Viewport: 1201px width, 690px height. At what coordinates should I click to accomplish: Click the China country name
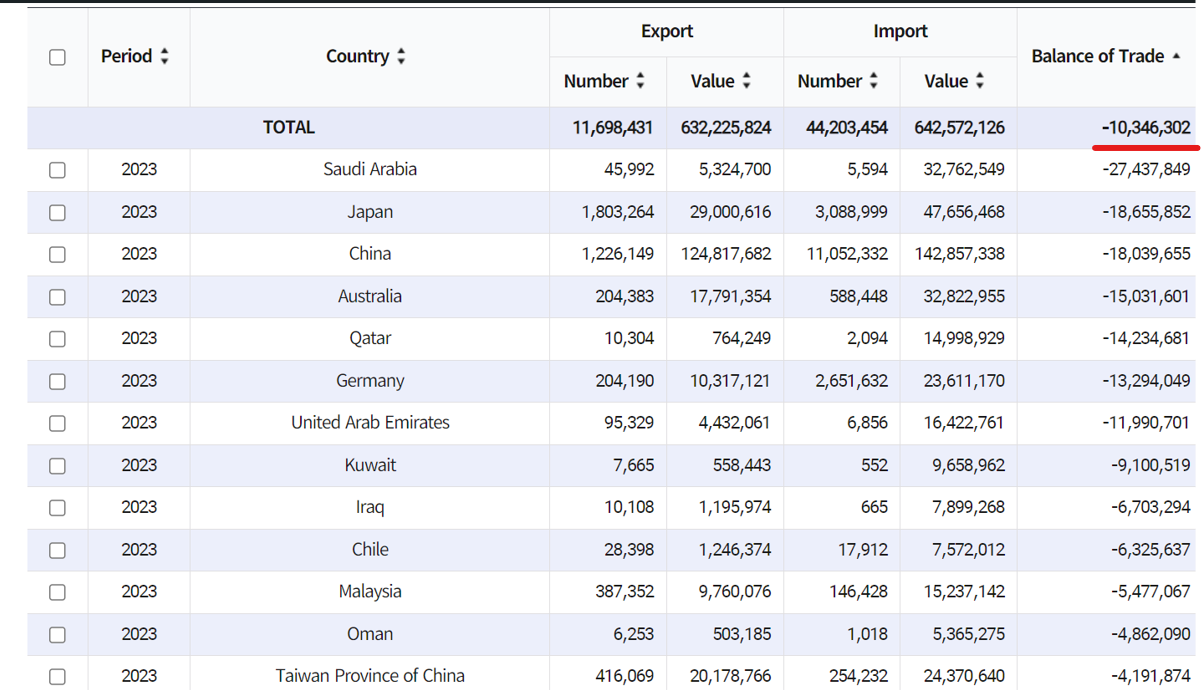[370, 254]
